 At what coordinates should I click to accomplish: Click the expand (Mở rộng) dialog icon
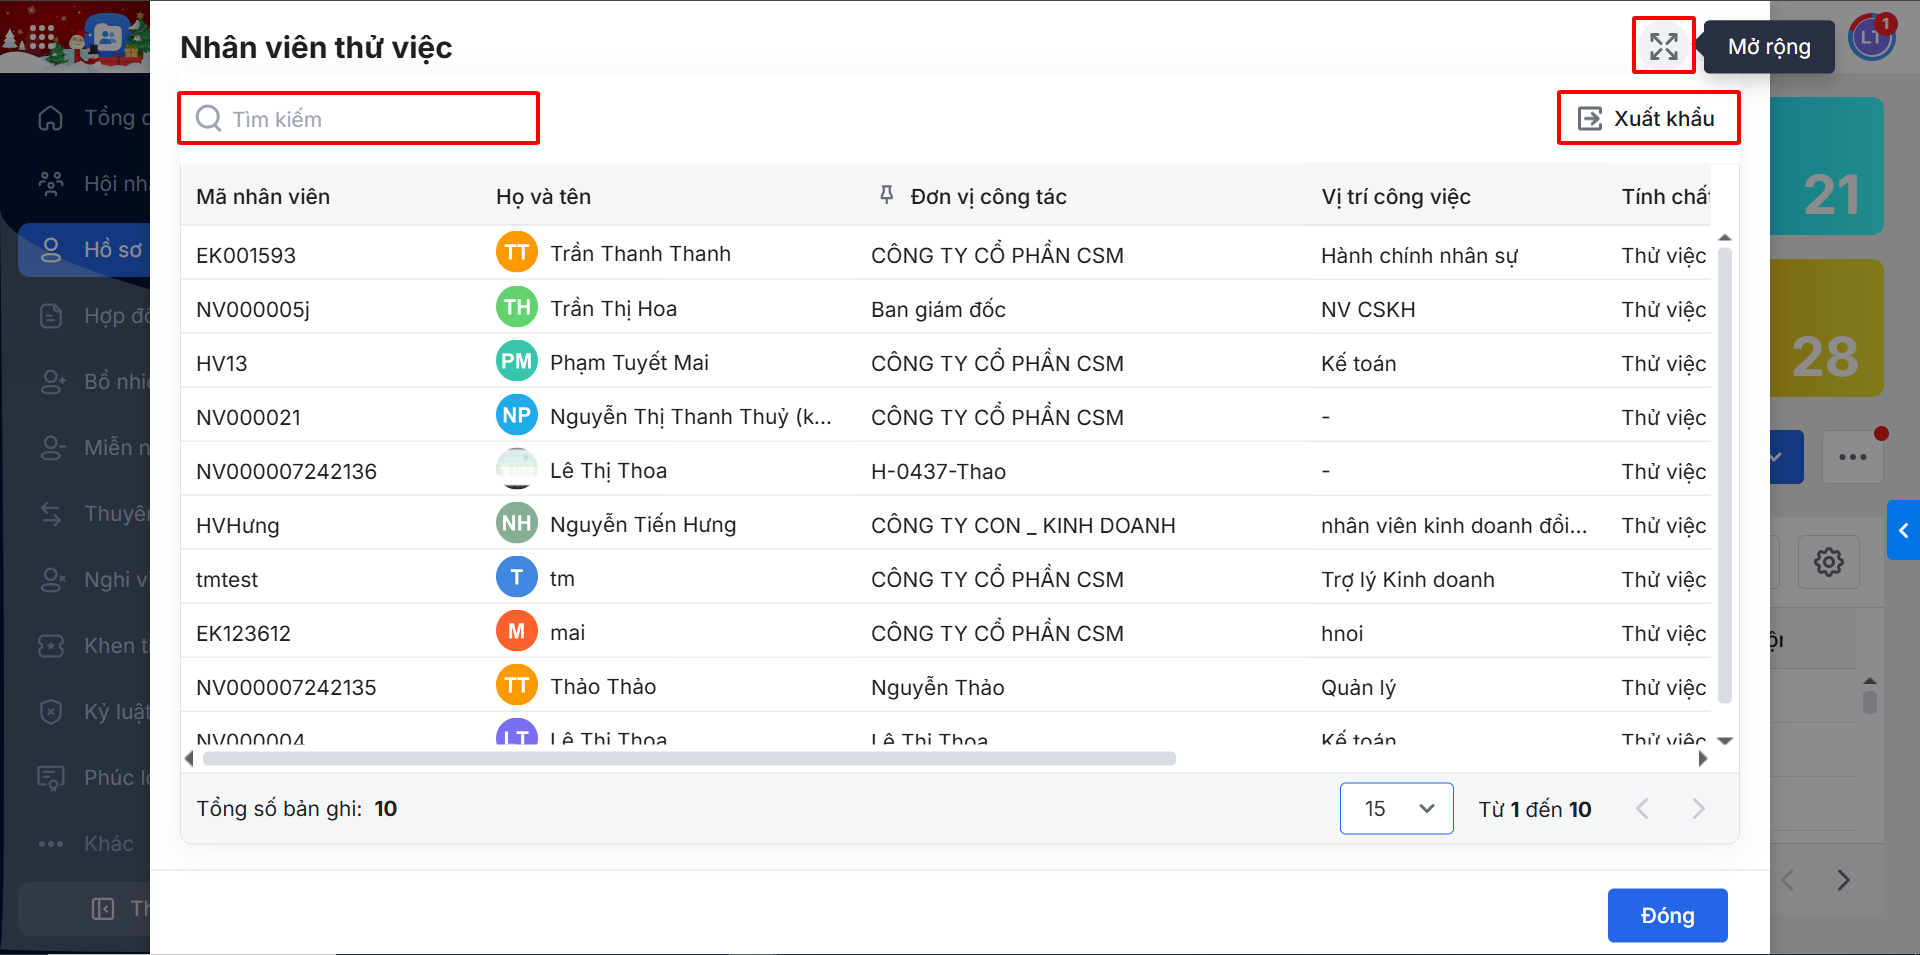[1664, 46]
